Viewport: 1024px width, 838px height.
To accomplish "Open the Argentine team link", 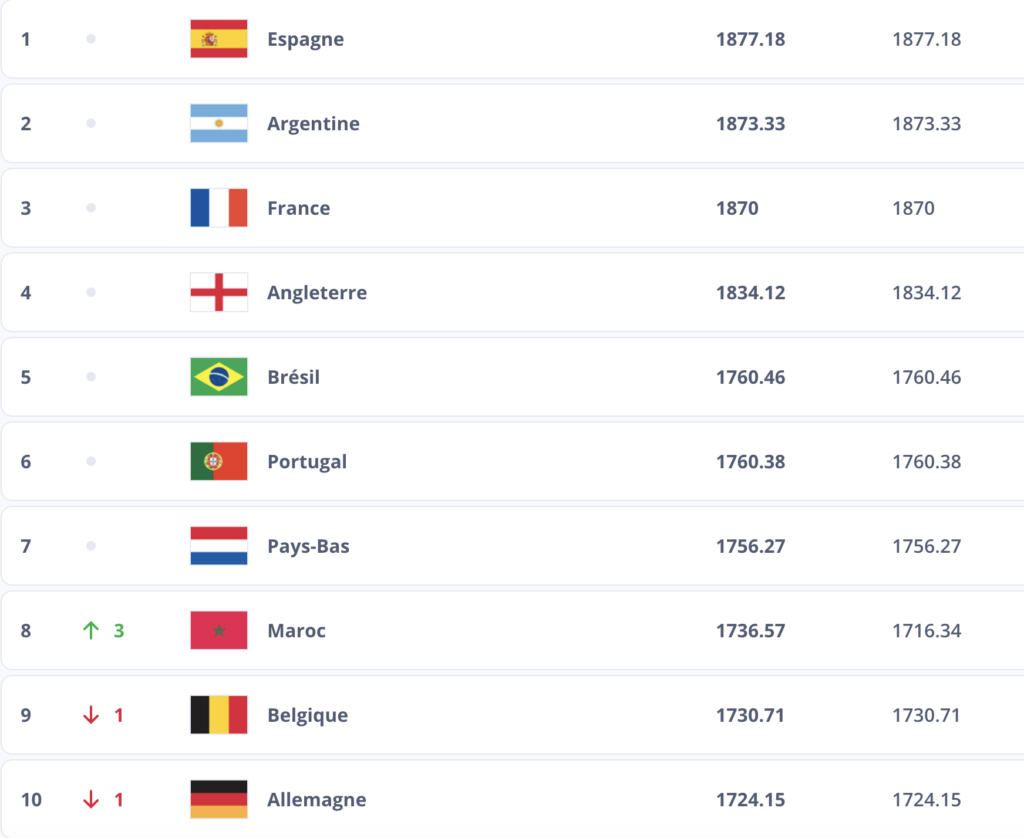I will coord(313,124).
